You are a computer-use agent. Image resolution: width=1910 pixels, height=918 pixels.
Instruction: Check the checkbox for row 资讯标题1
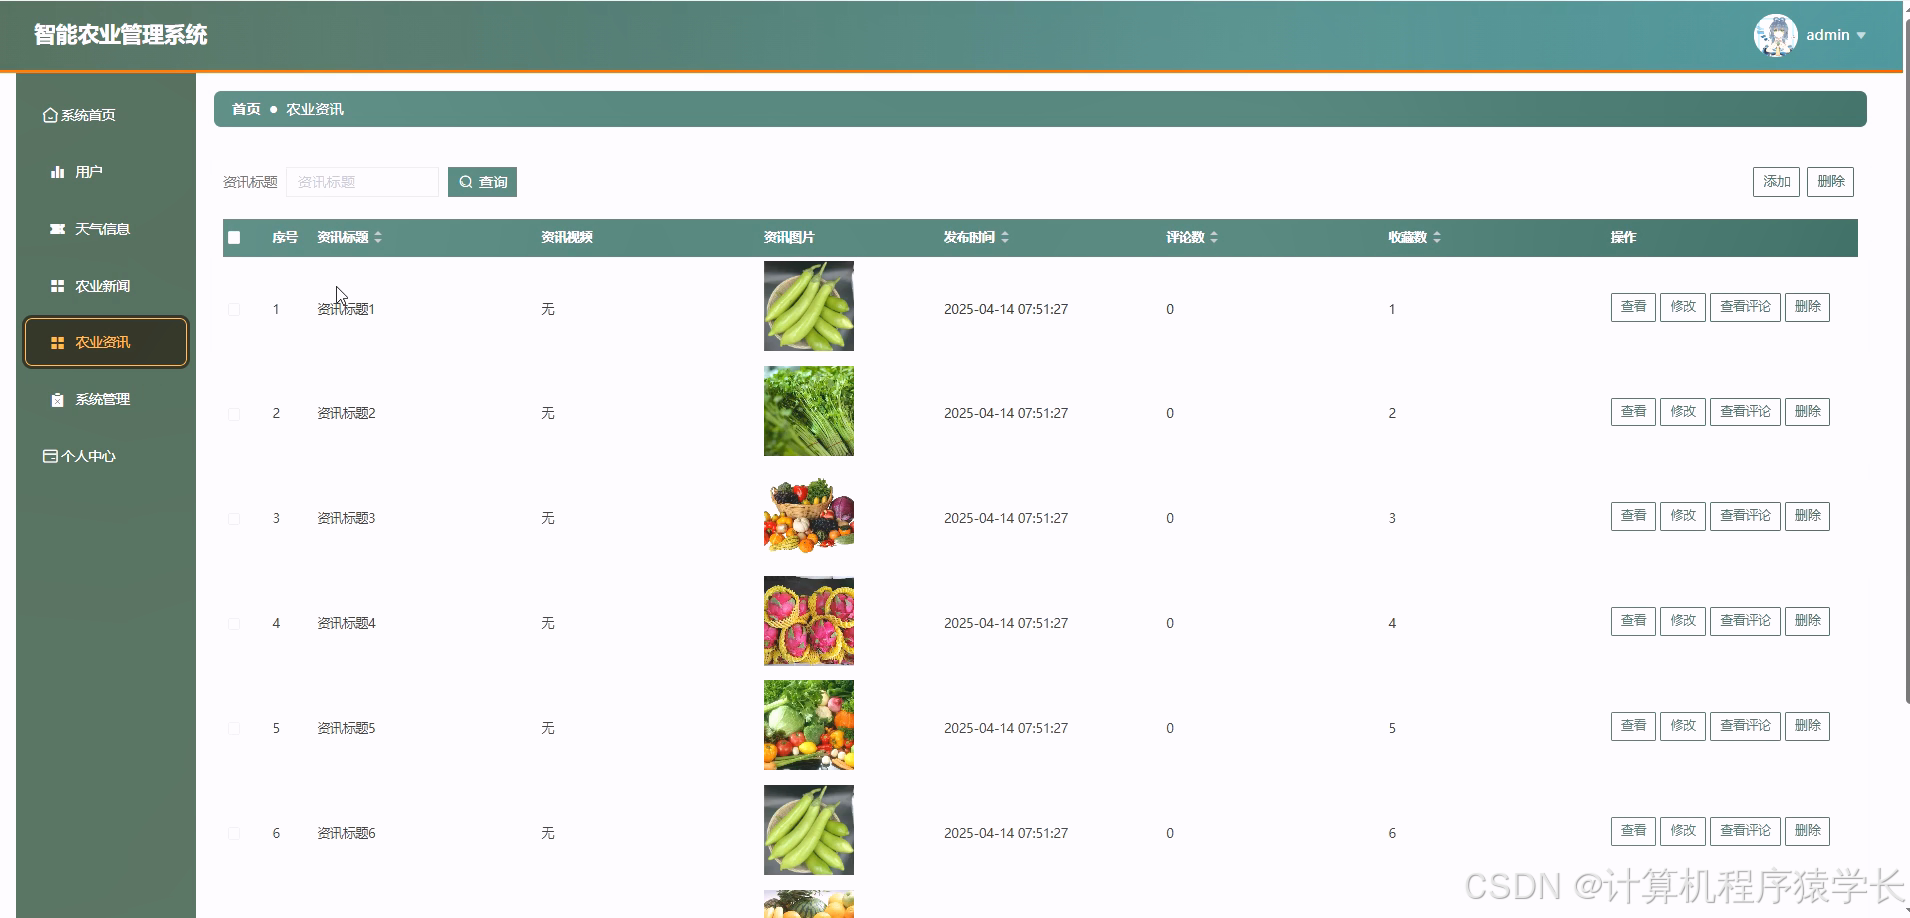coord(234,310)
